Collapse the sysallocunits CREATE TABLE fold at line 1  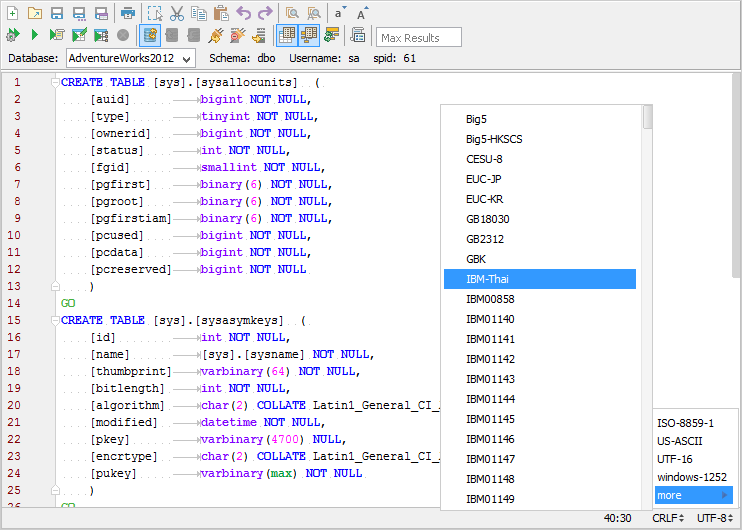click(x=55, y=83)
